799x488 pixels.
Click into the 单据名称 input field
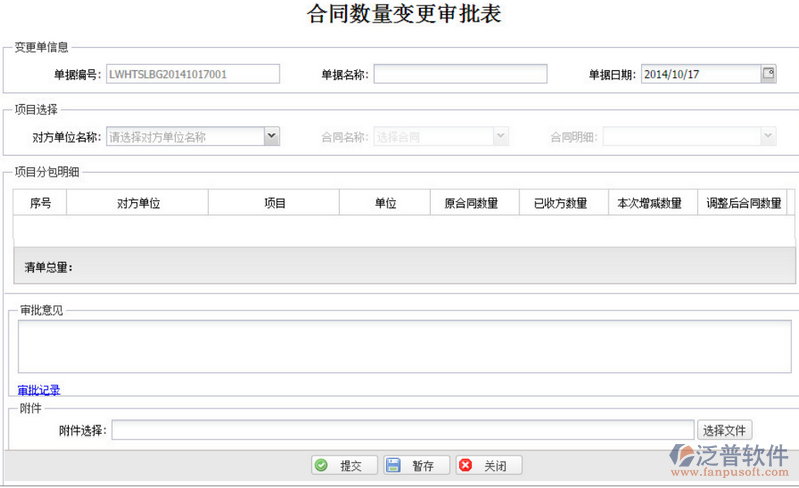pos(460,74)
